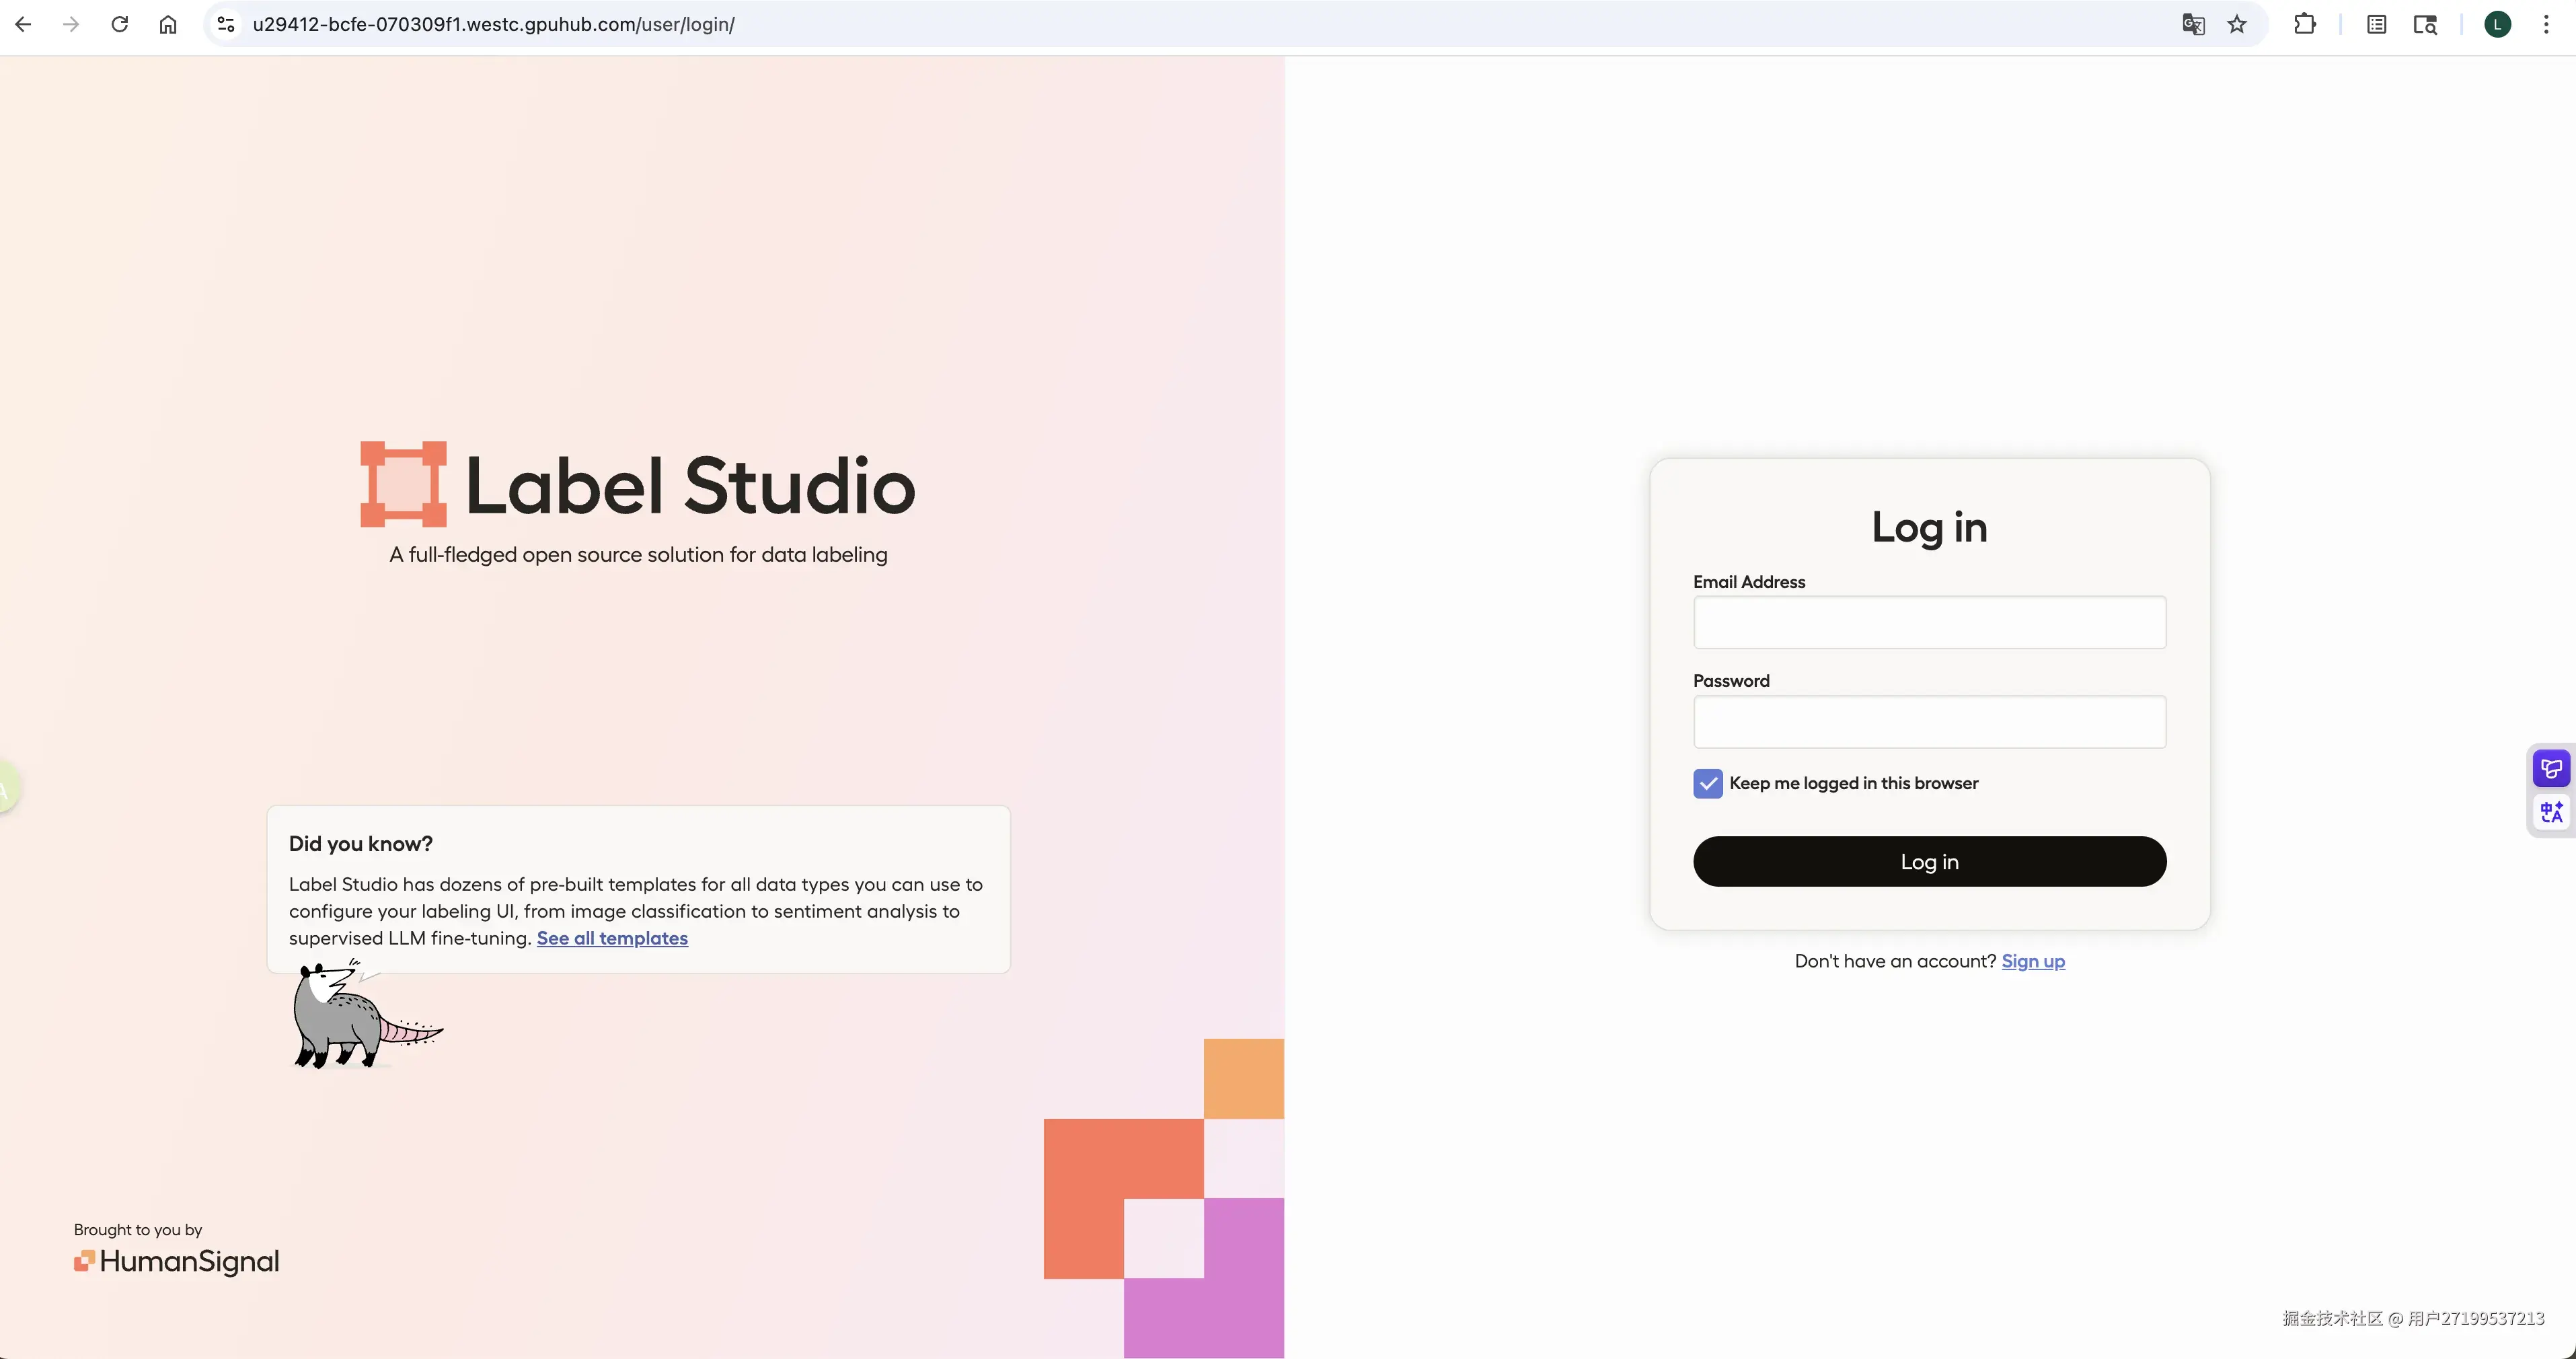Click the Password input field

pos(1929,721)
